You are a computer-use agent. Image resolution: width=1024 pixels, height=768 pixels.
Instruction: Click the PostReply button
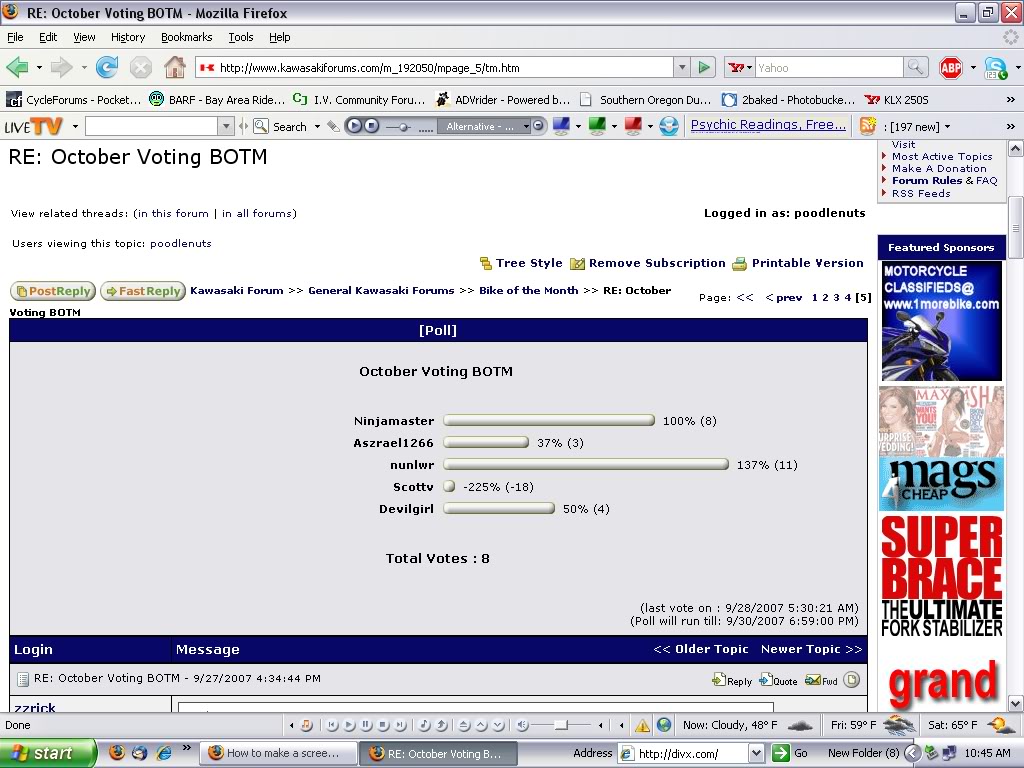(x=52, y=291)
